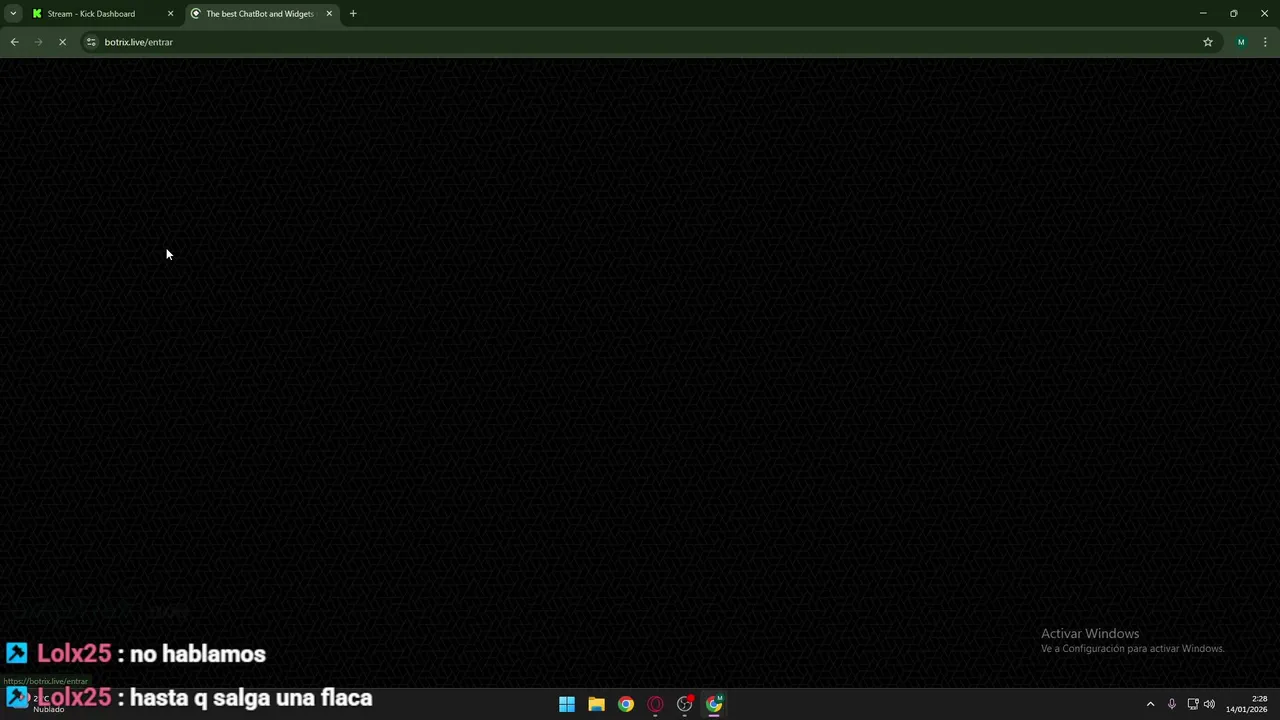
Task: Open Chrome taskbar icon with M badge
Action: click(714, 704)
